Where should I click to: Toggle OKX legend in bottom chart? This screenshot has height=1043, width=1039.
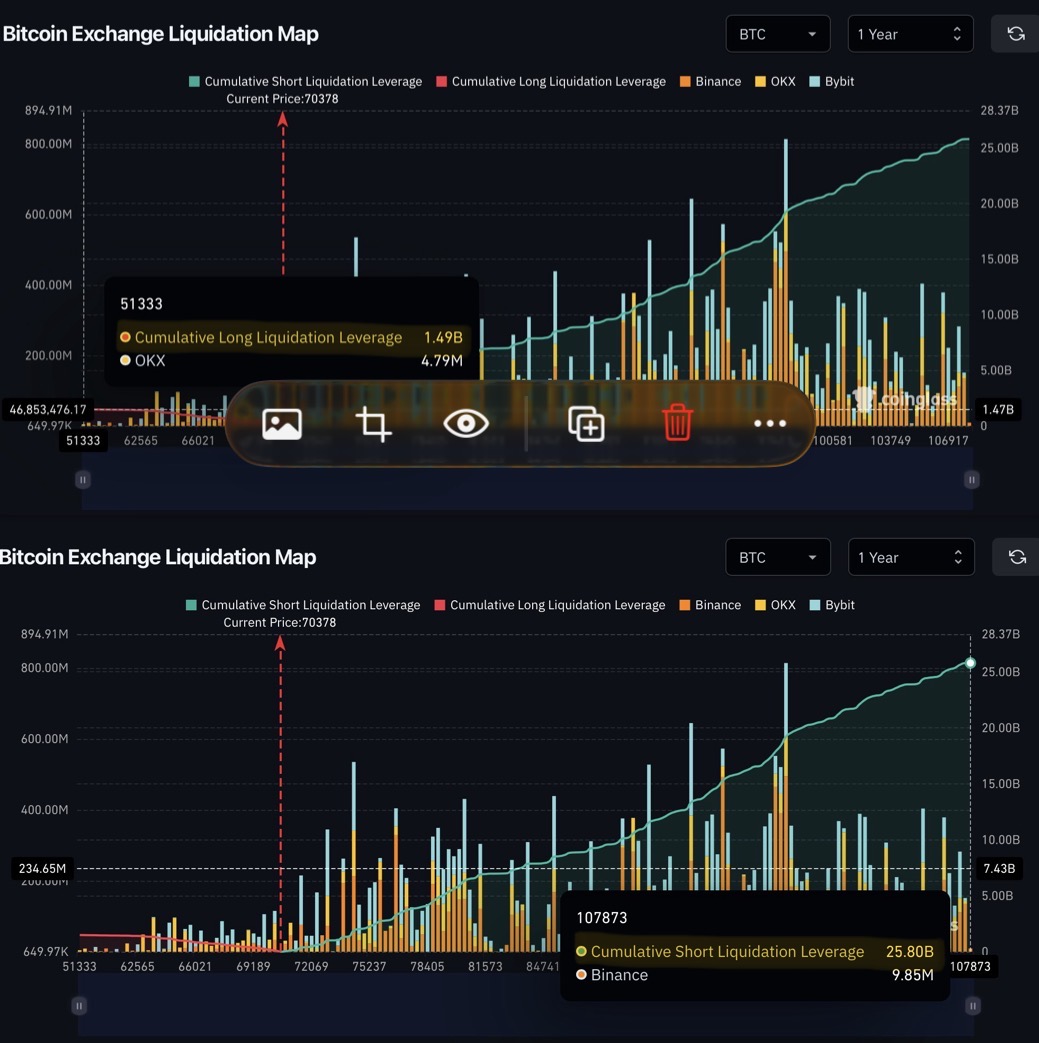(x=775, y=605)
